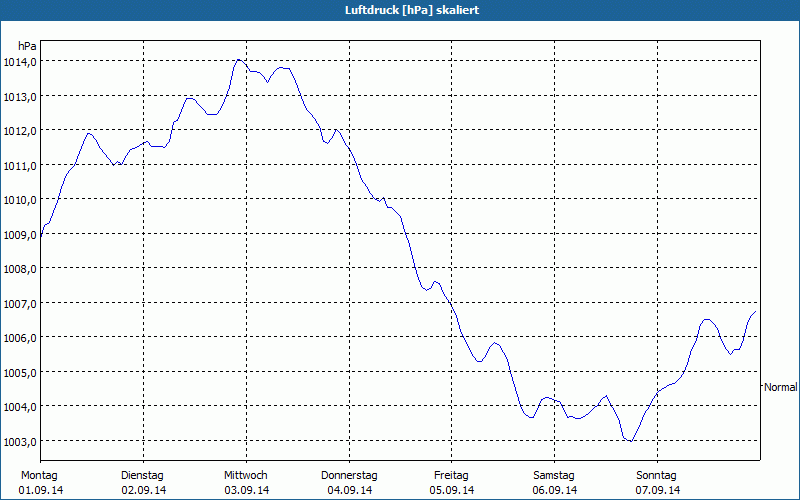Click the 1011,0 axis value
The width and height of the screenshot is (800, 500).
point(20,166)
